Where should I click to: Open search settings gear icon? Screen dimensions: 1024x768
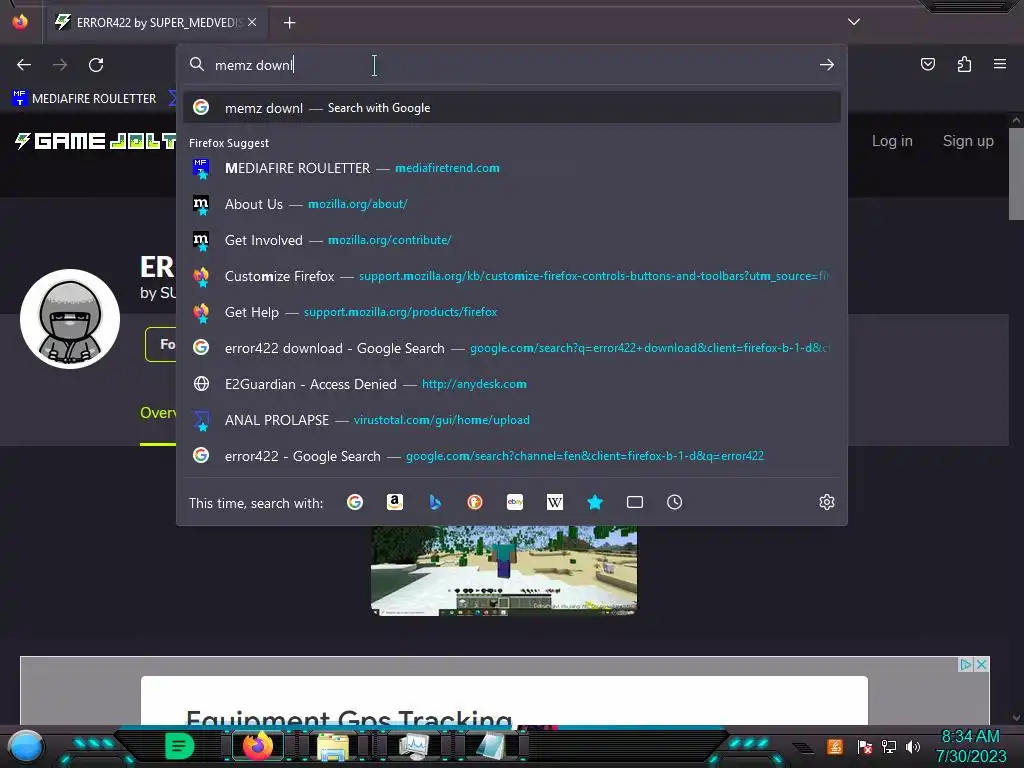coord(827,502)
